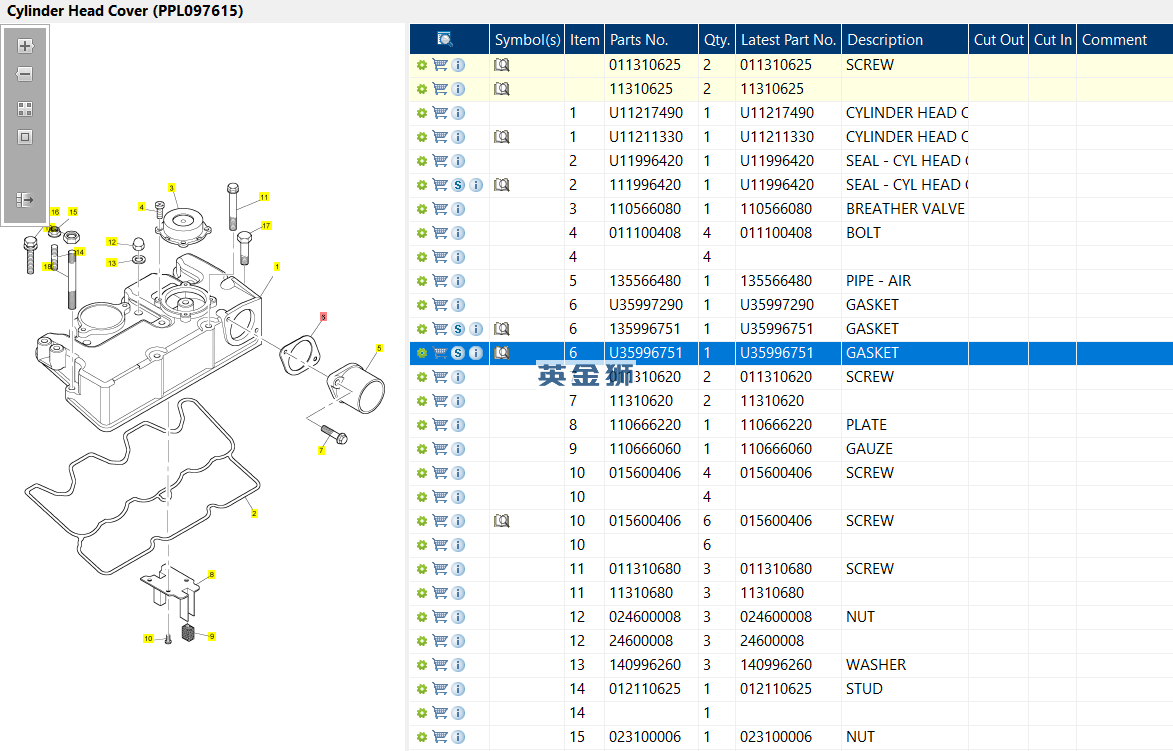Sort by Symbol(s) column header

tap(527, 40)
